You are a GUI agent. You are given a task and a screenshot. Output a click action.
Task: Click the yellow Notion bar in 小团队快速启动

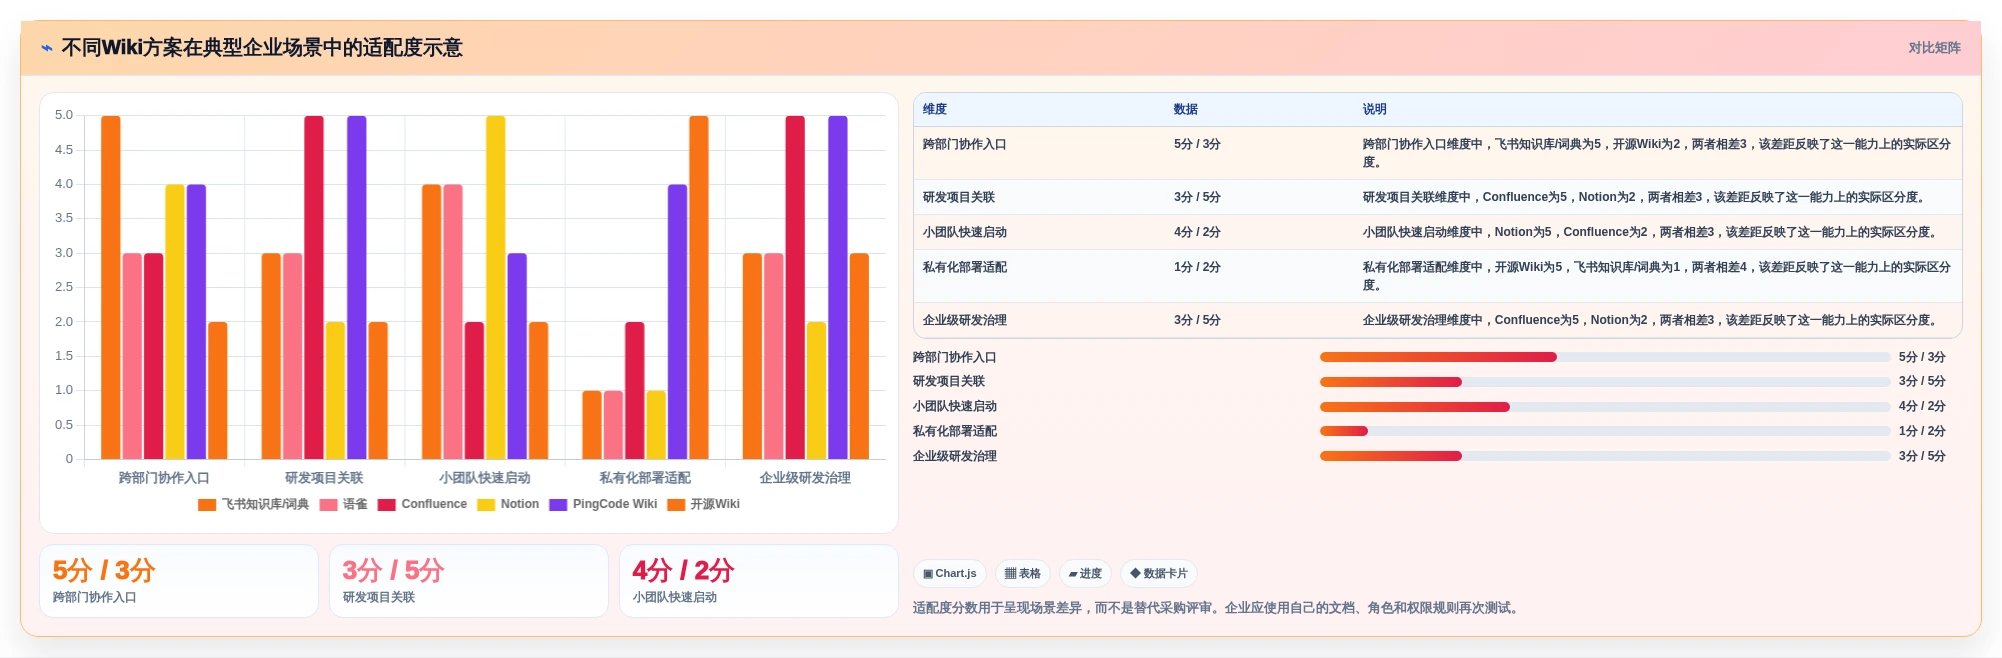click(x=495, y=287)
